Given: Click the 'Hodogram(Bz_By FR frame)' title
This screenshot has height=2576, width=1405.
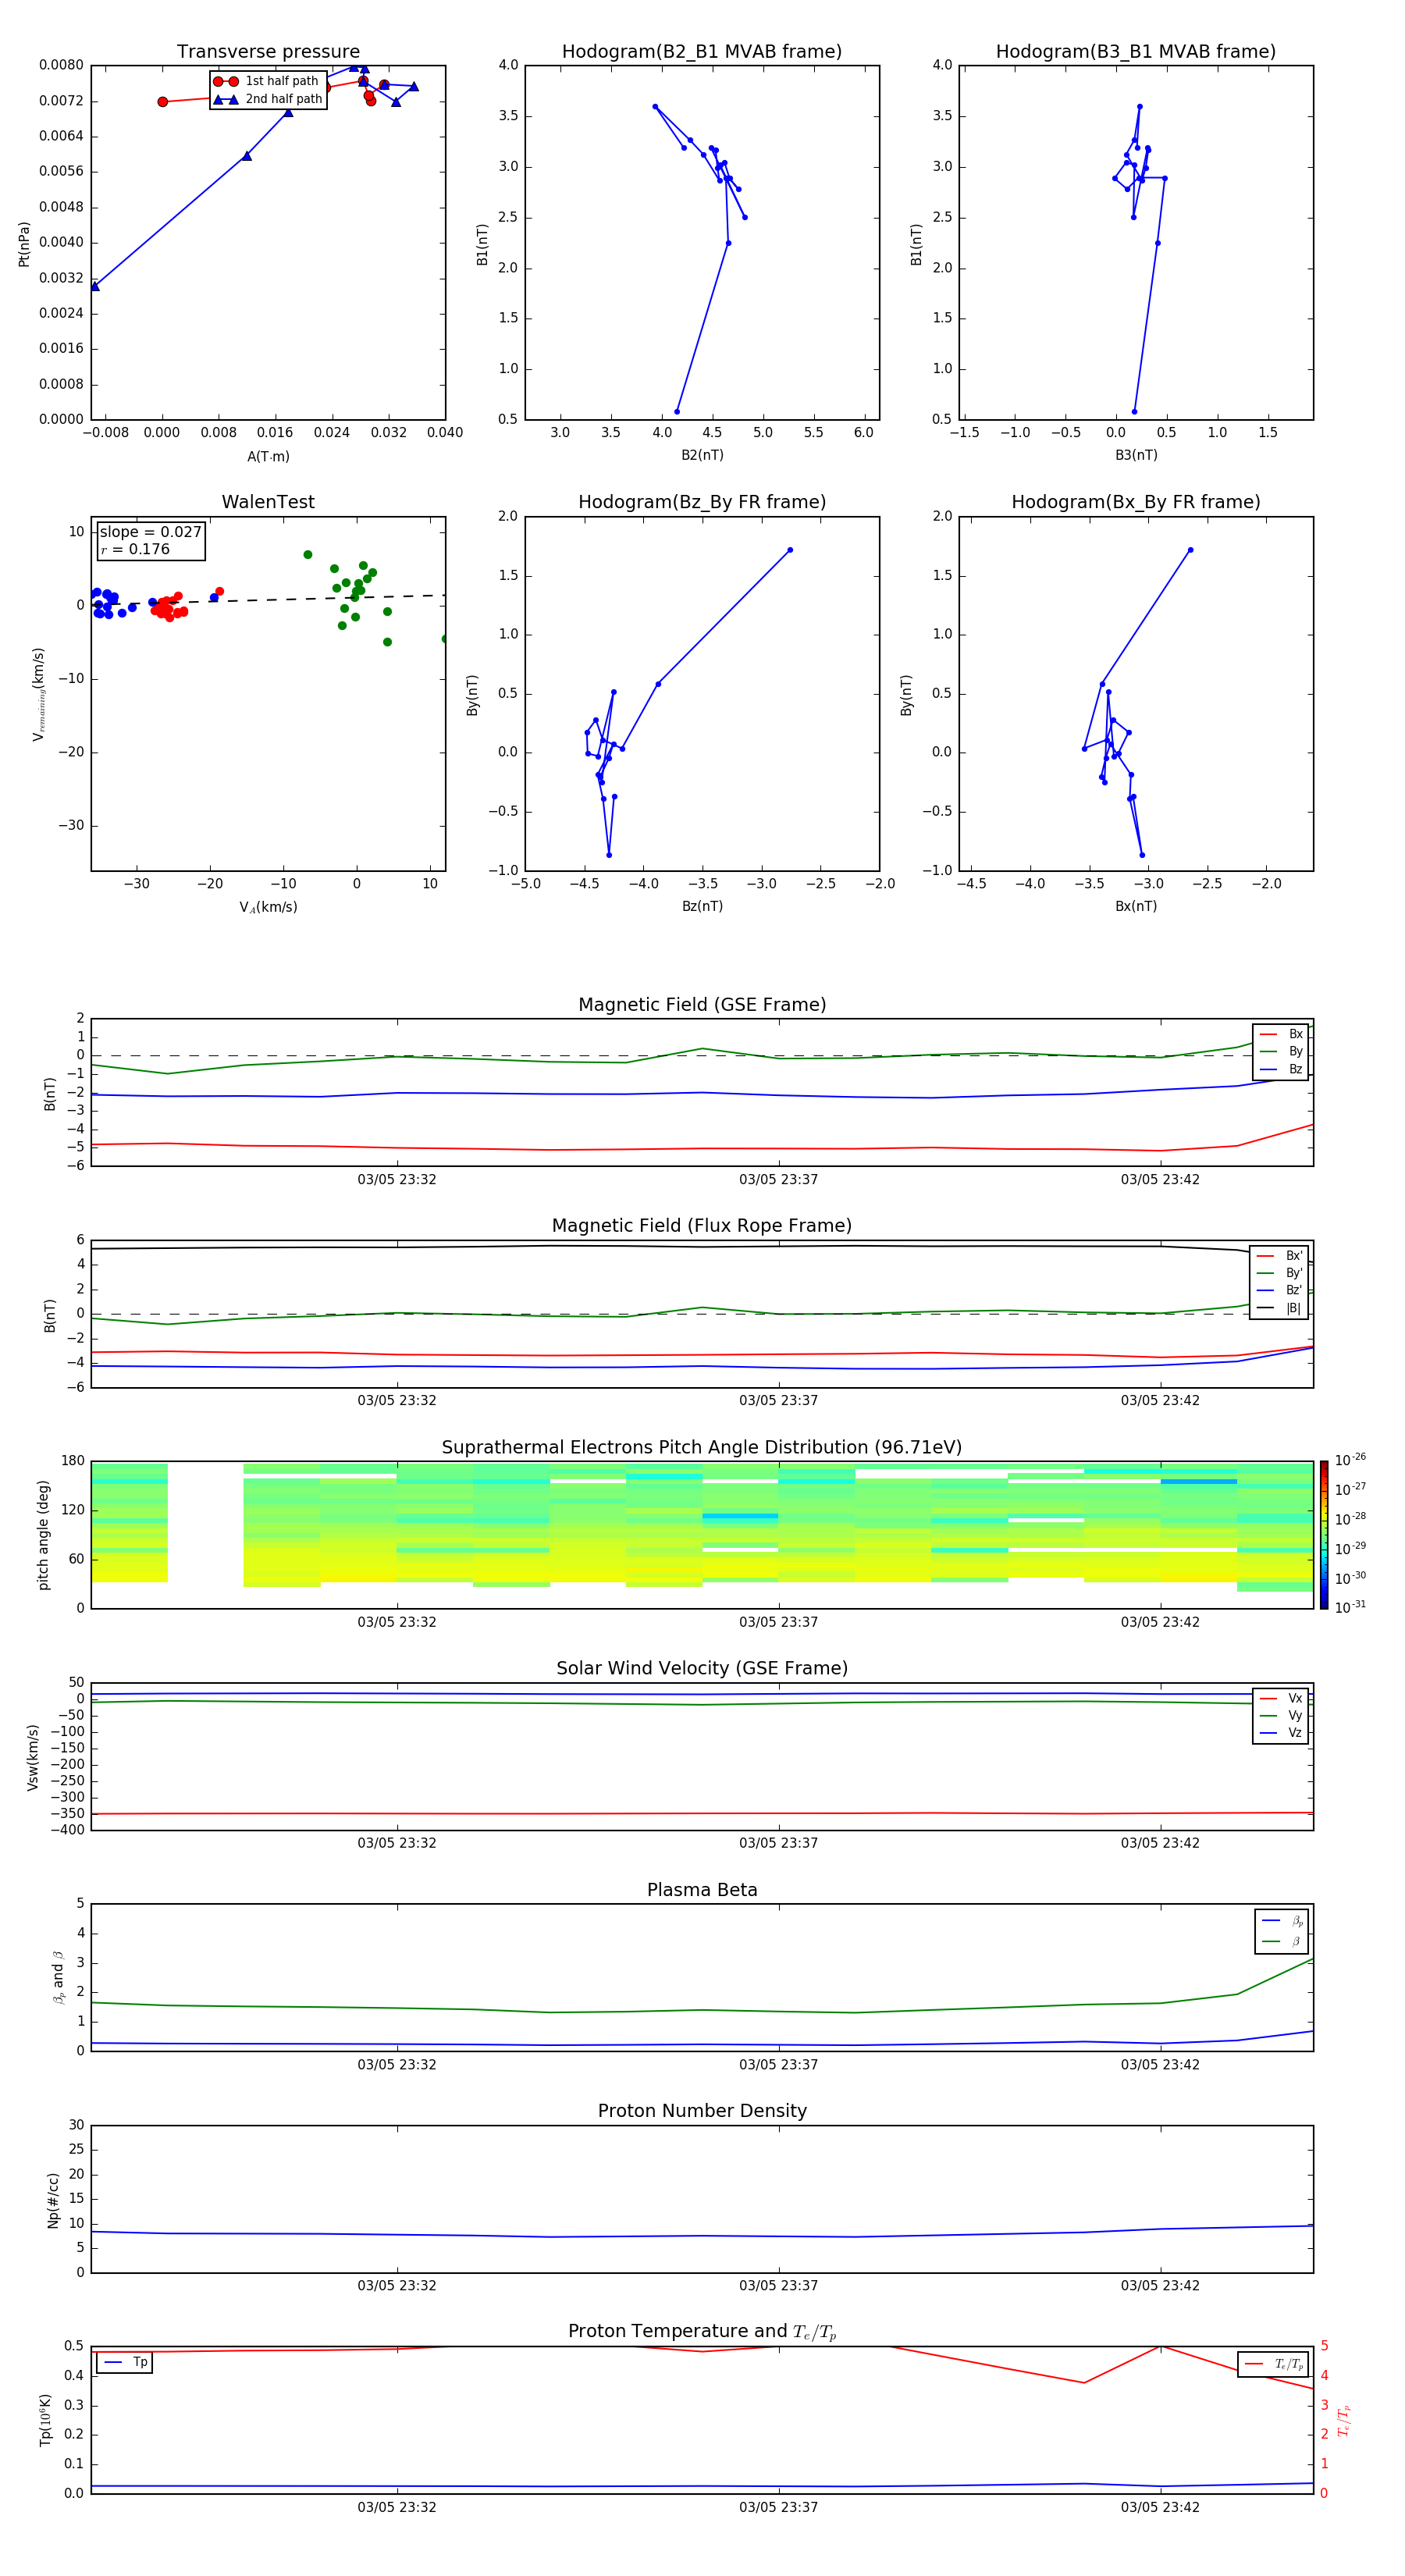Looking at the screenshot, I should 702,502.
